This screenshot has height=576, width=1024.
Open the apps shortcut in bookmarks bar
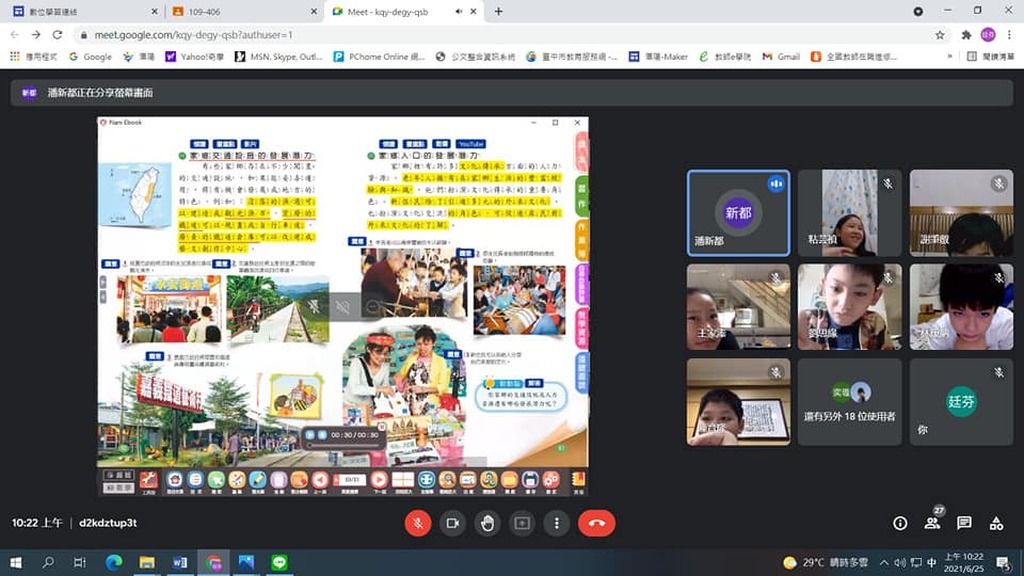tap(33, 57)
